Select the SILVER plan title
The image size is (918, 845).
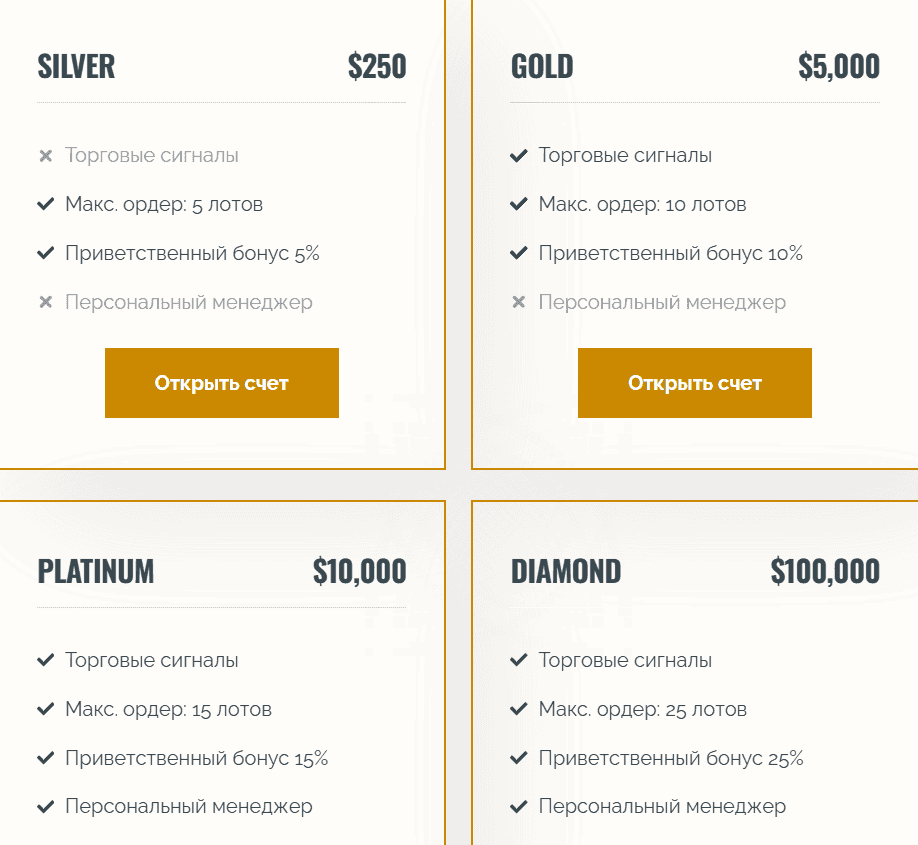pos(76,67)
